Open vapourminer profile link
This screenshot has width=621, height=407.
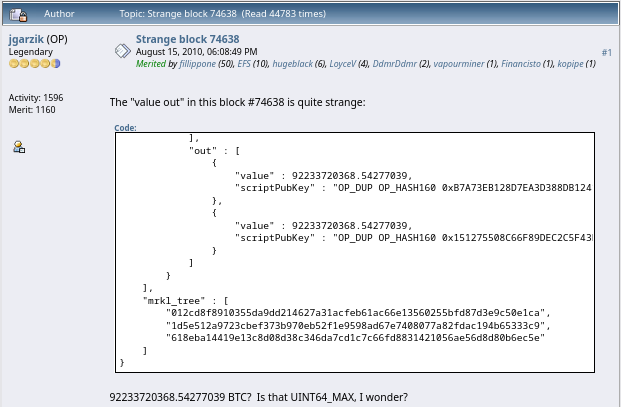pos(459,64)
